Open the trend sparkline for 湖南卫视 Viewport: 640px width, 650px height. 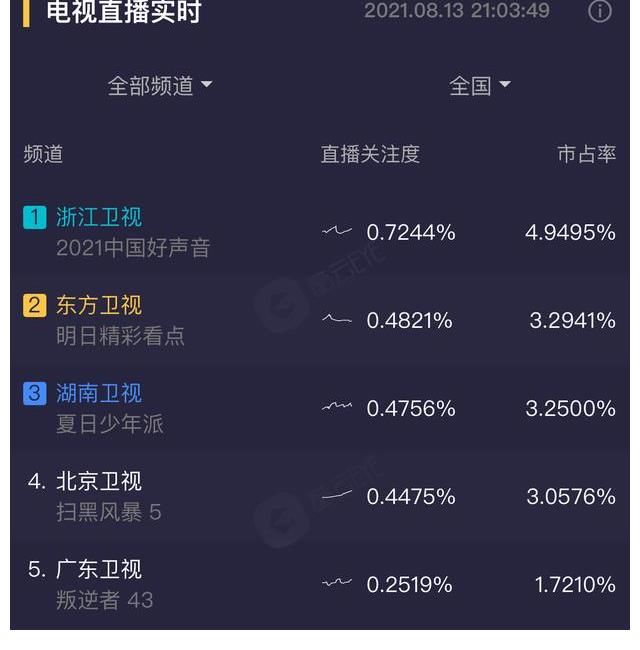[337, 407]
